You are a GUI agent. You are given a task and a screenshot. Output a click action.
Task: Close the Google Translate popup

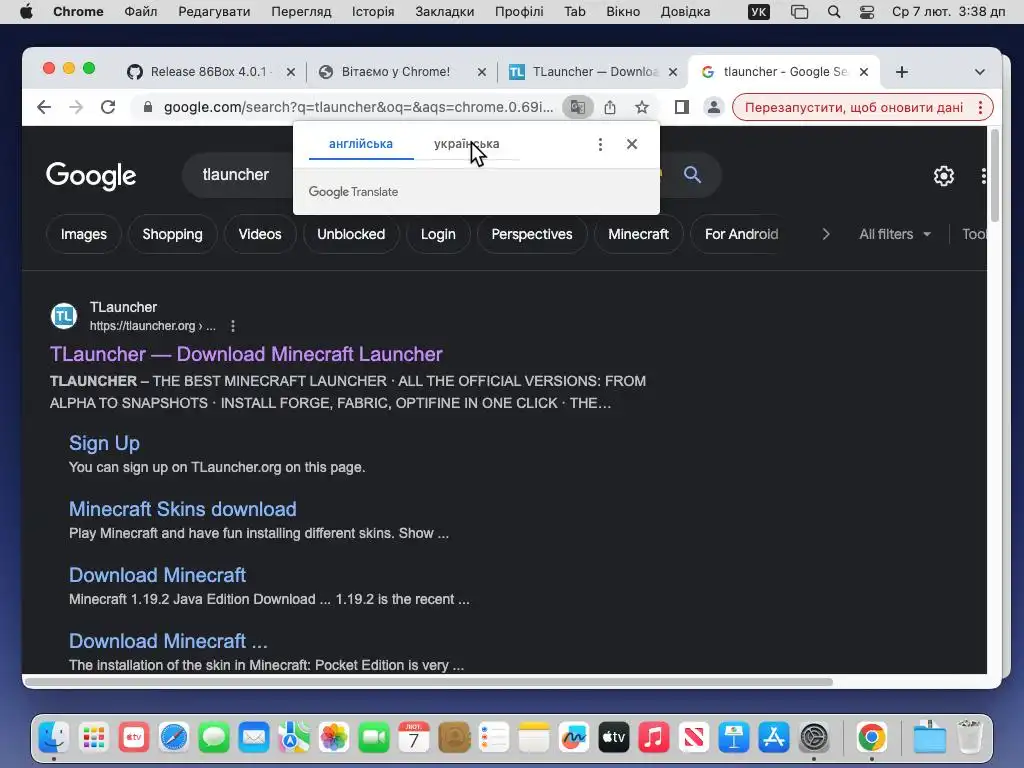click(632, 144)
